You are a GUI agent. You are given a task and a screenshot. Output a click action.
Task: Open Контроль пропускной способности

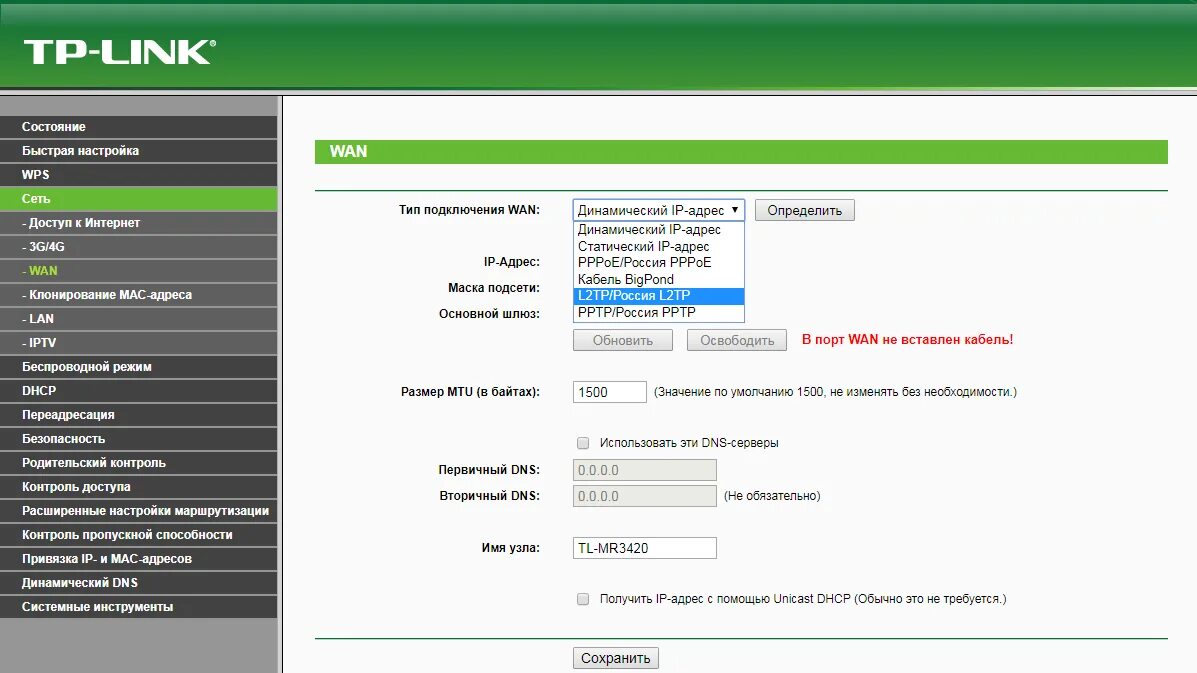click(x=138, y=535)
